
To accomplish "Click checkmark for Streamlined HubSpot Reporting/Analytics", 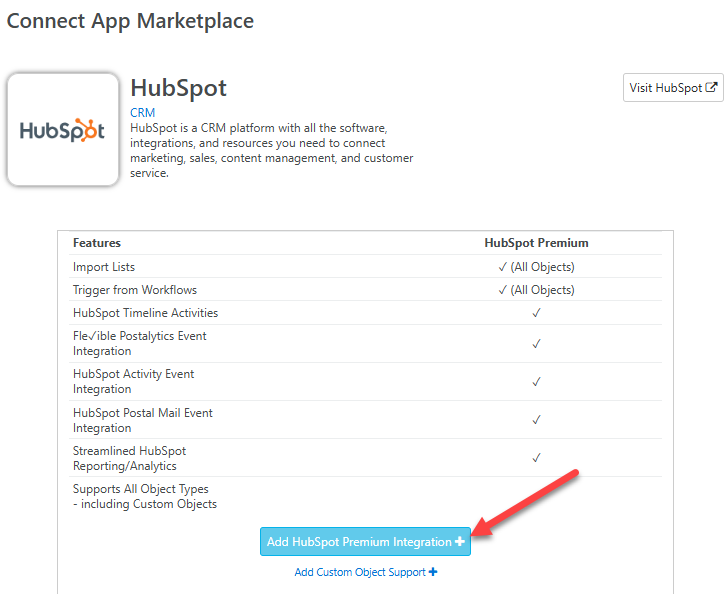I will coord(536,458).
